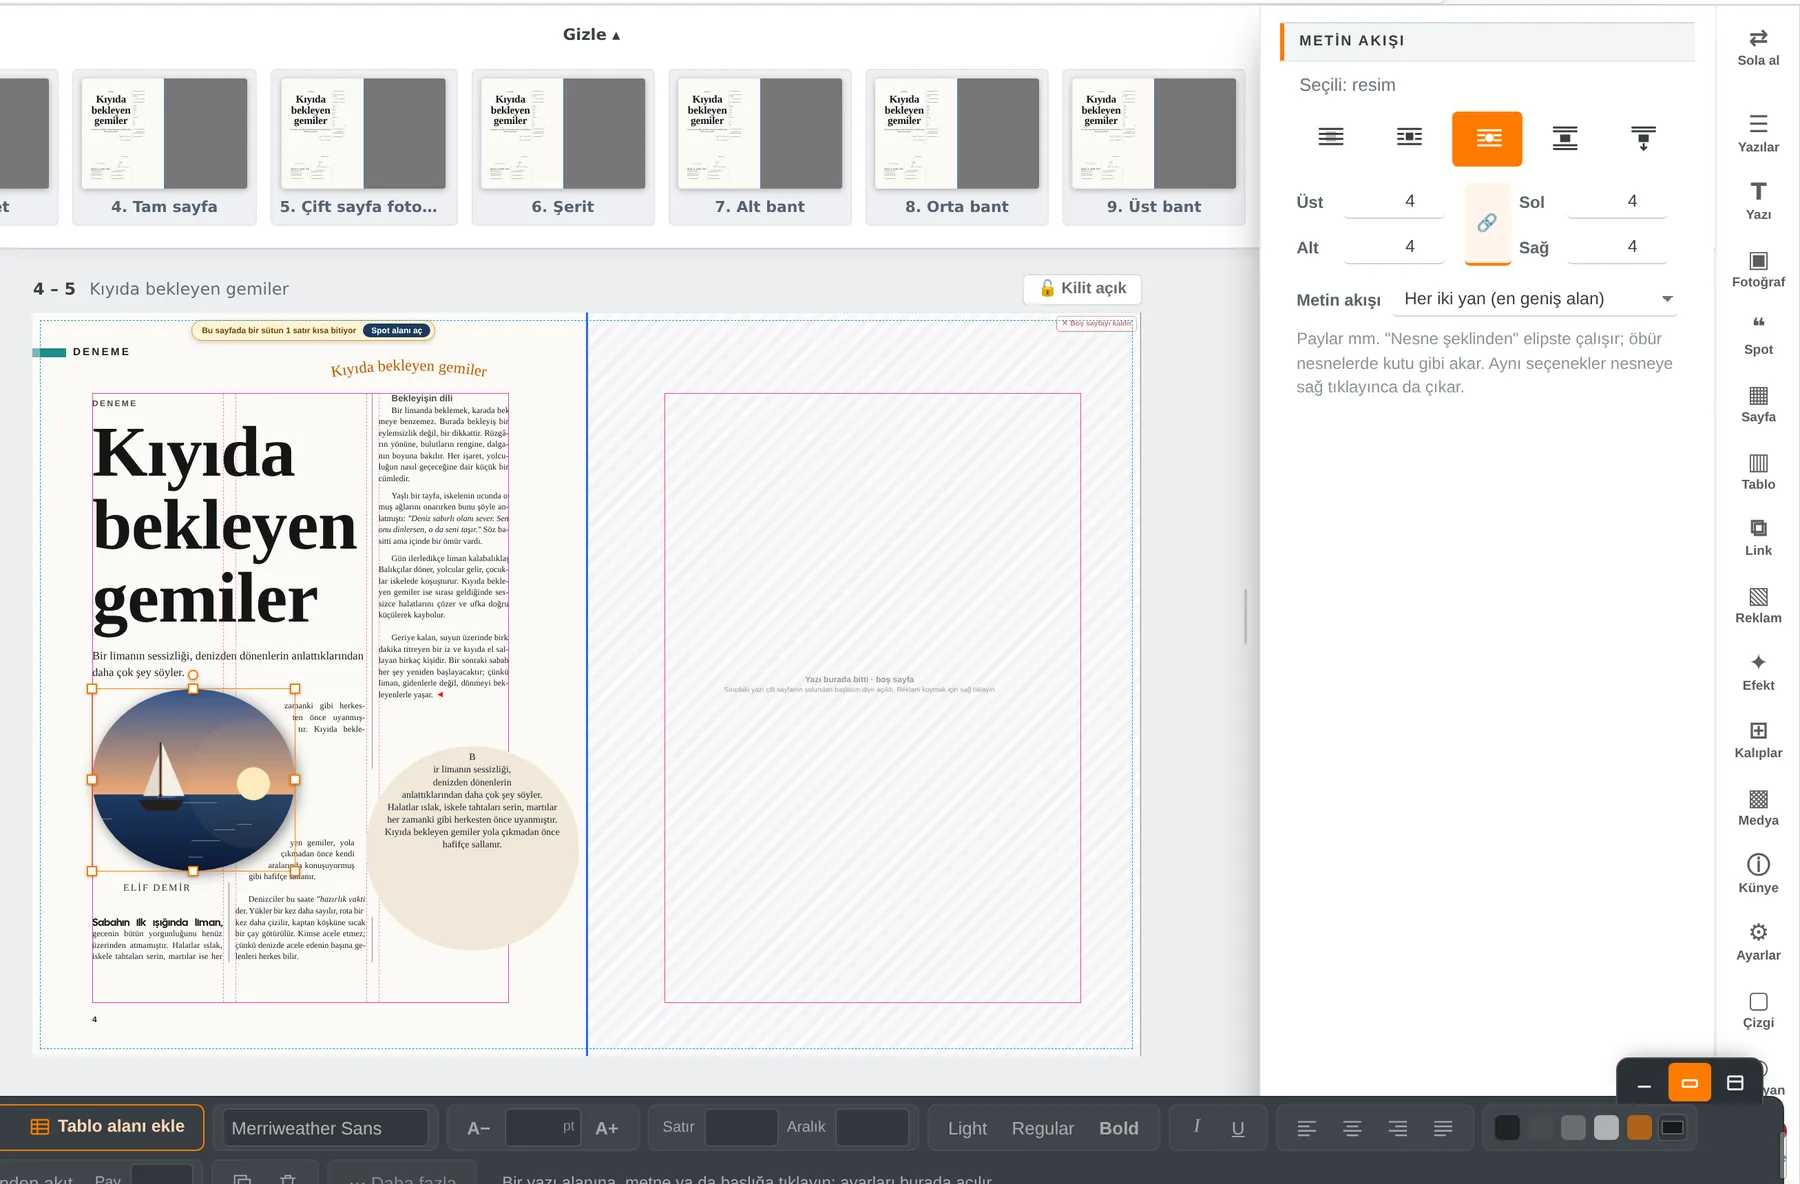Choose the square-box text wrap mode
The width and height of the screenshot is (1800, 1184).
pos(1409,138)
